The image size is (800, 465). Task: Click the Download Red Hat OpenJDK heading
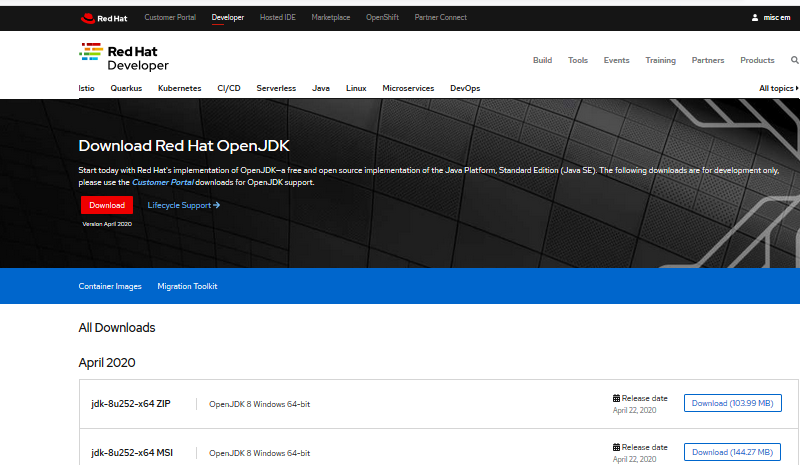(x=184, y=146)
